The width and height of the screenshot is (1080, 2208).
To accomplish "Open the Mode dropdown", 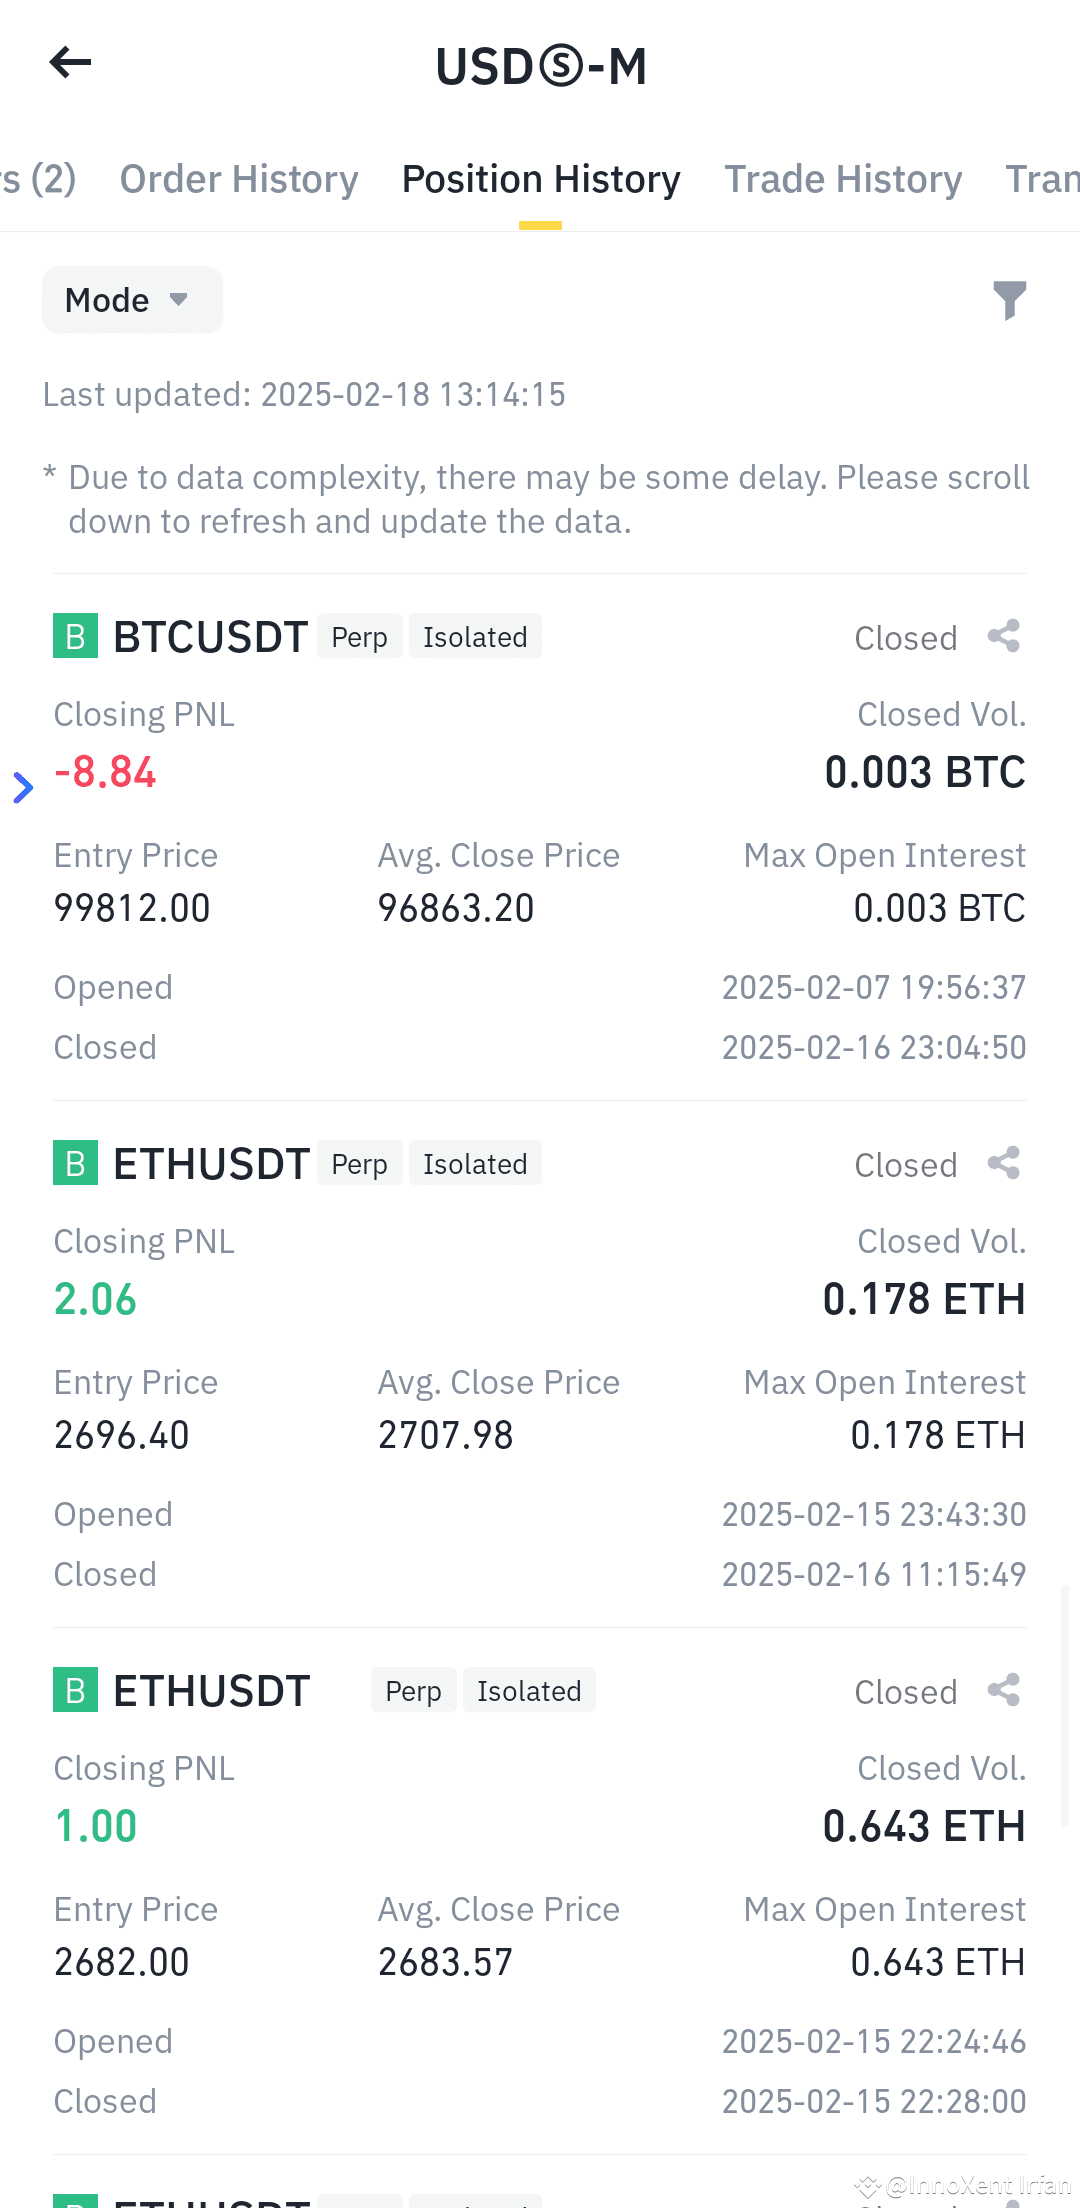I will coord(132,299).
